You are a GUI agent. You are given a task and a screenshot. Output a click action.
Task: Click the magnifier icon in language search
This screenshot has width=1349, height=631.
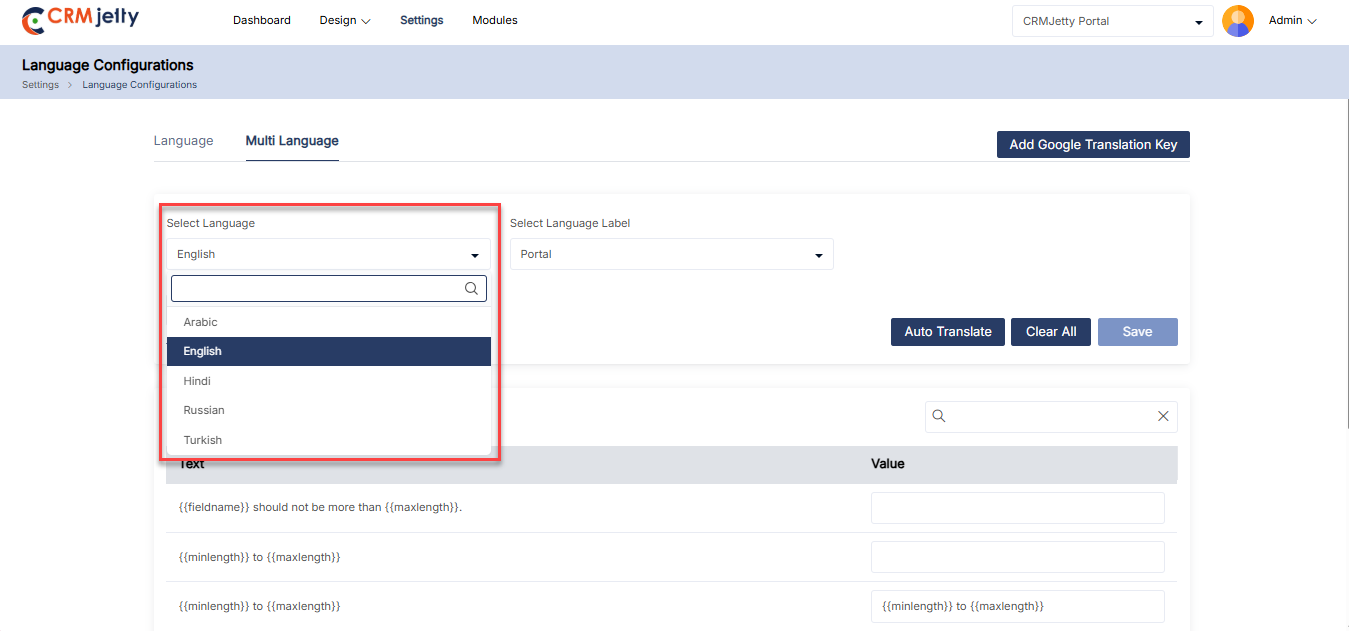(471, 289)
